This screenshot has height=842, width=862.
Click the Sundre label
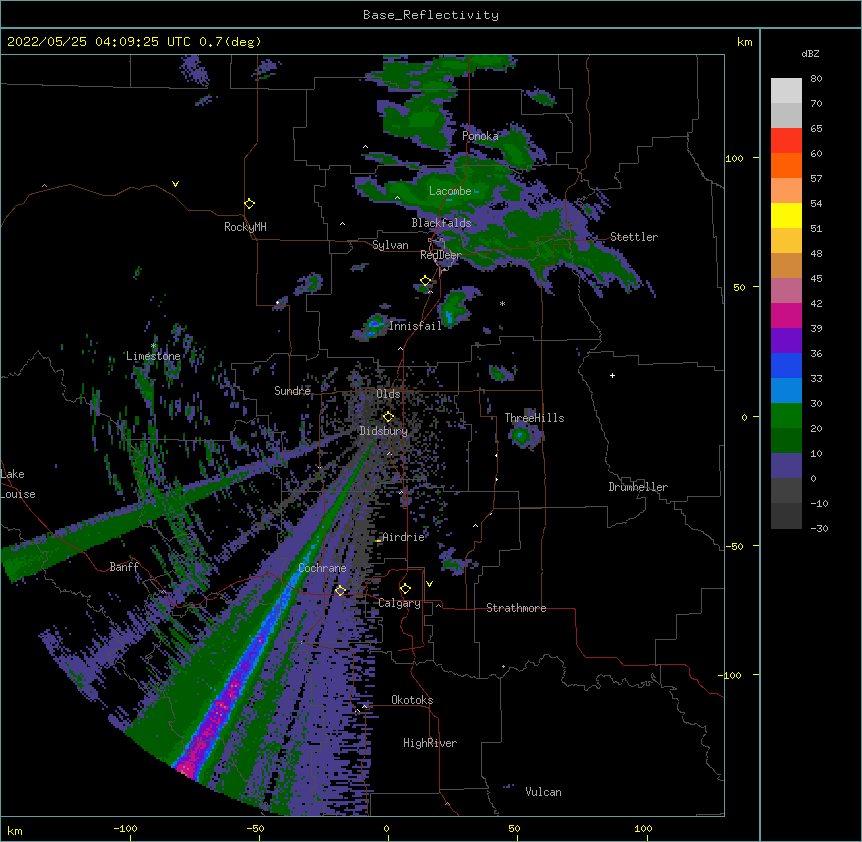click(x=292, y=391)
